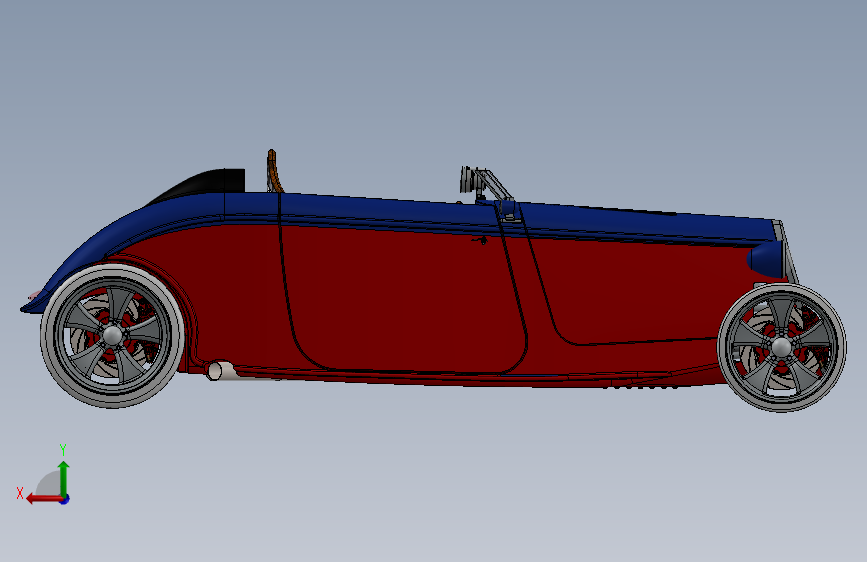Screen dimensions: 867x562
Task: Select the small door handle on the body
Action: [x=481, y=240]
